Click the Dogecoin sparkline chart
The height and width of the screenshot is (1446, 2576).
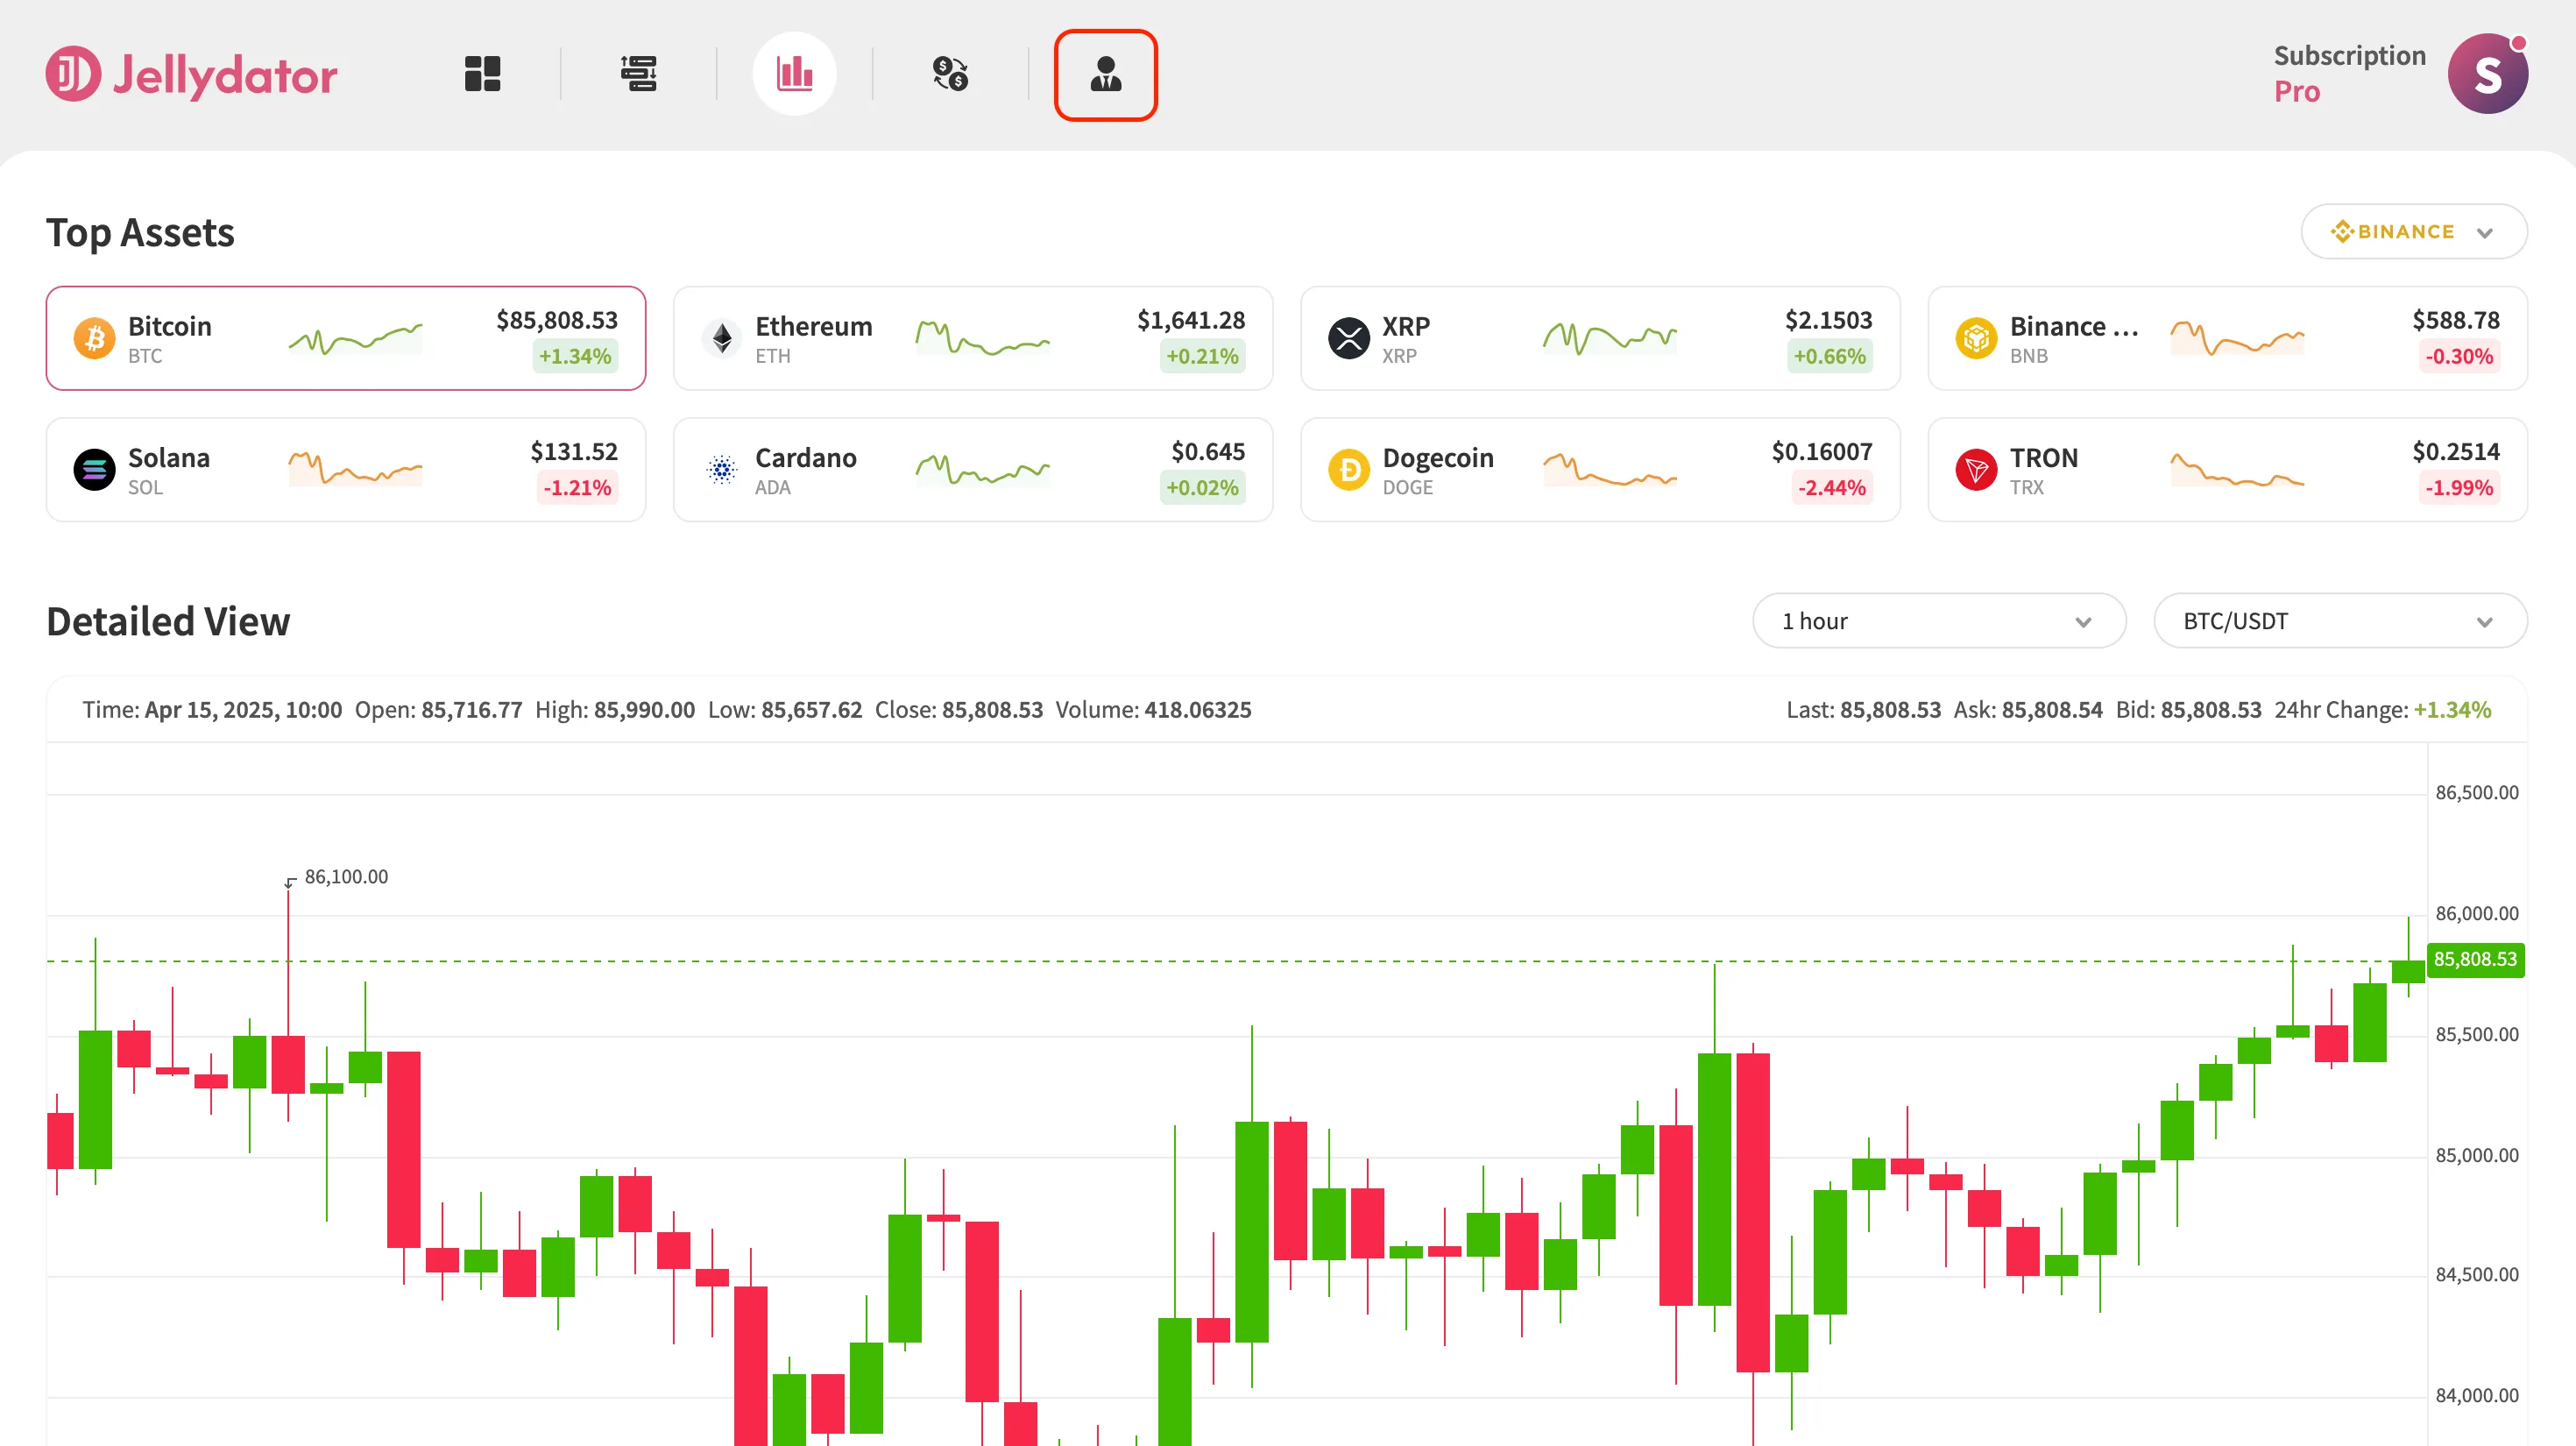tap(1609, 469)
